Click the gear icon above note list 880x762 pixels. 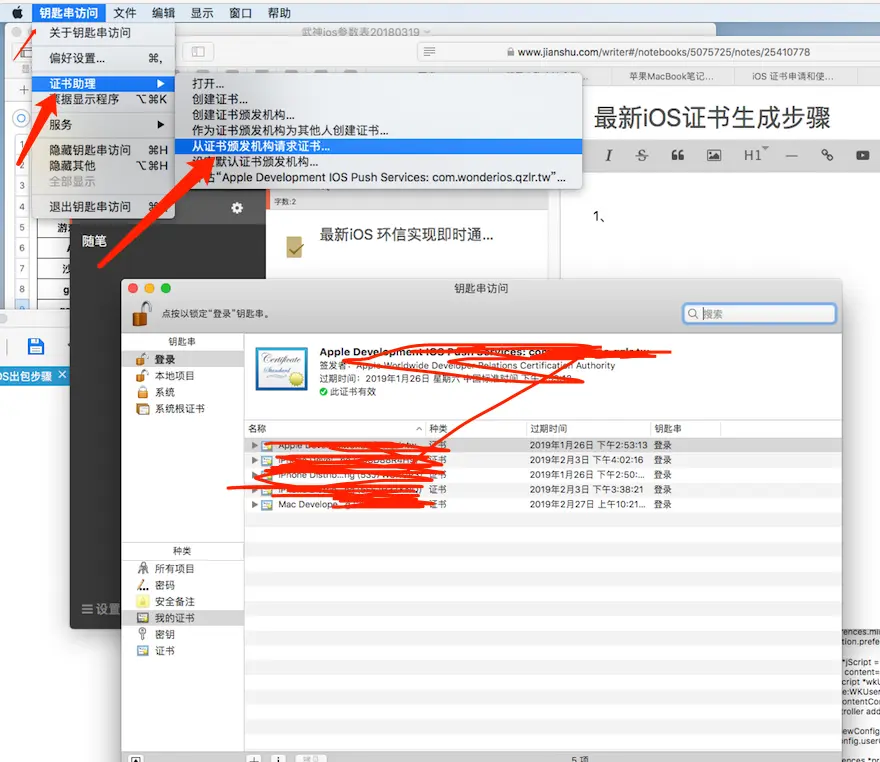[x=237, y=208]
